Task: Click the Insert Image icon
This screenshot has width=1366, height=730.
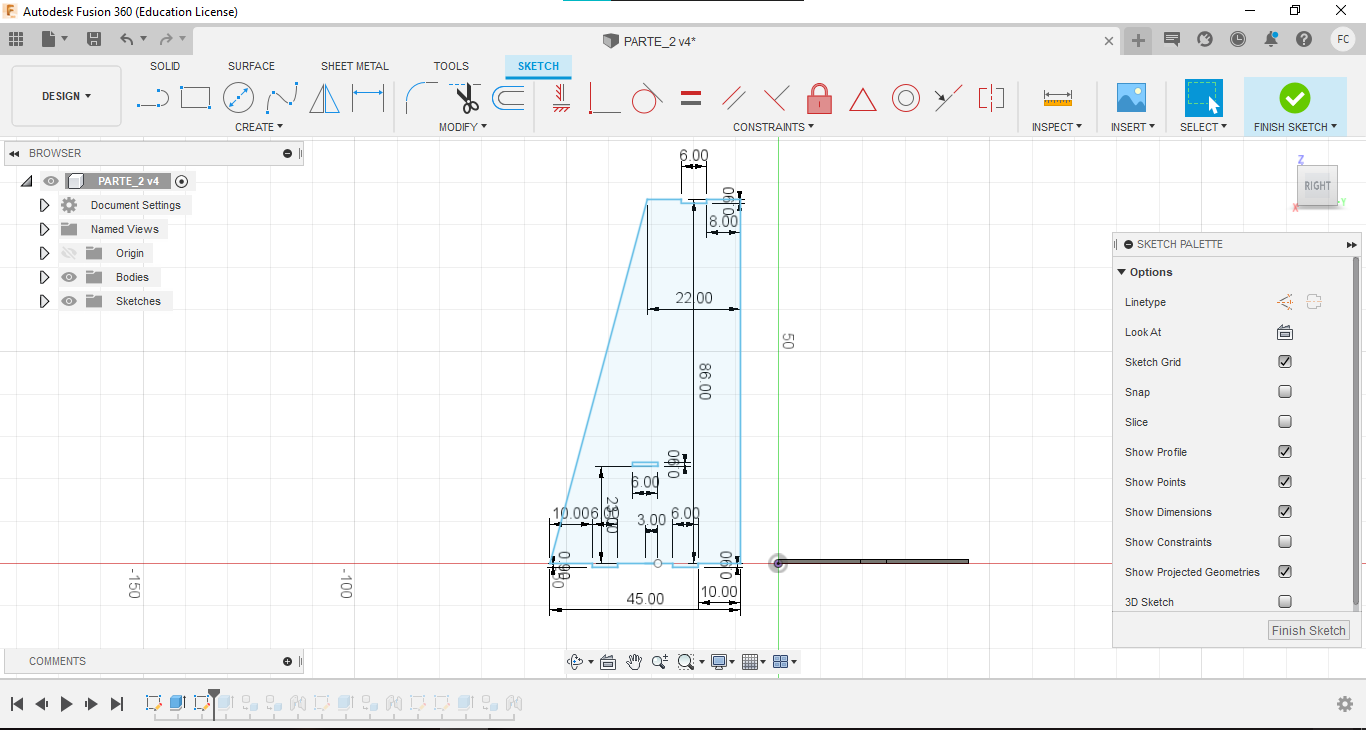Action: pos(1131,98)
